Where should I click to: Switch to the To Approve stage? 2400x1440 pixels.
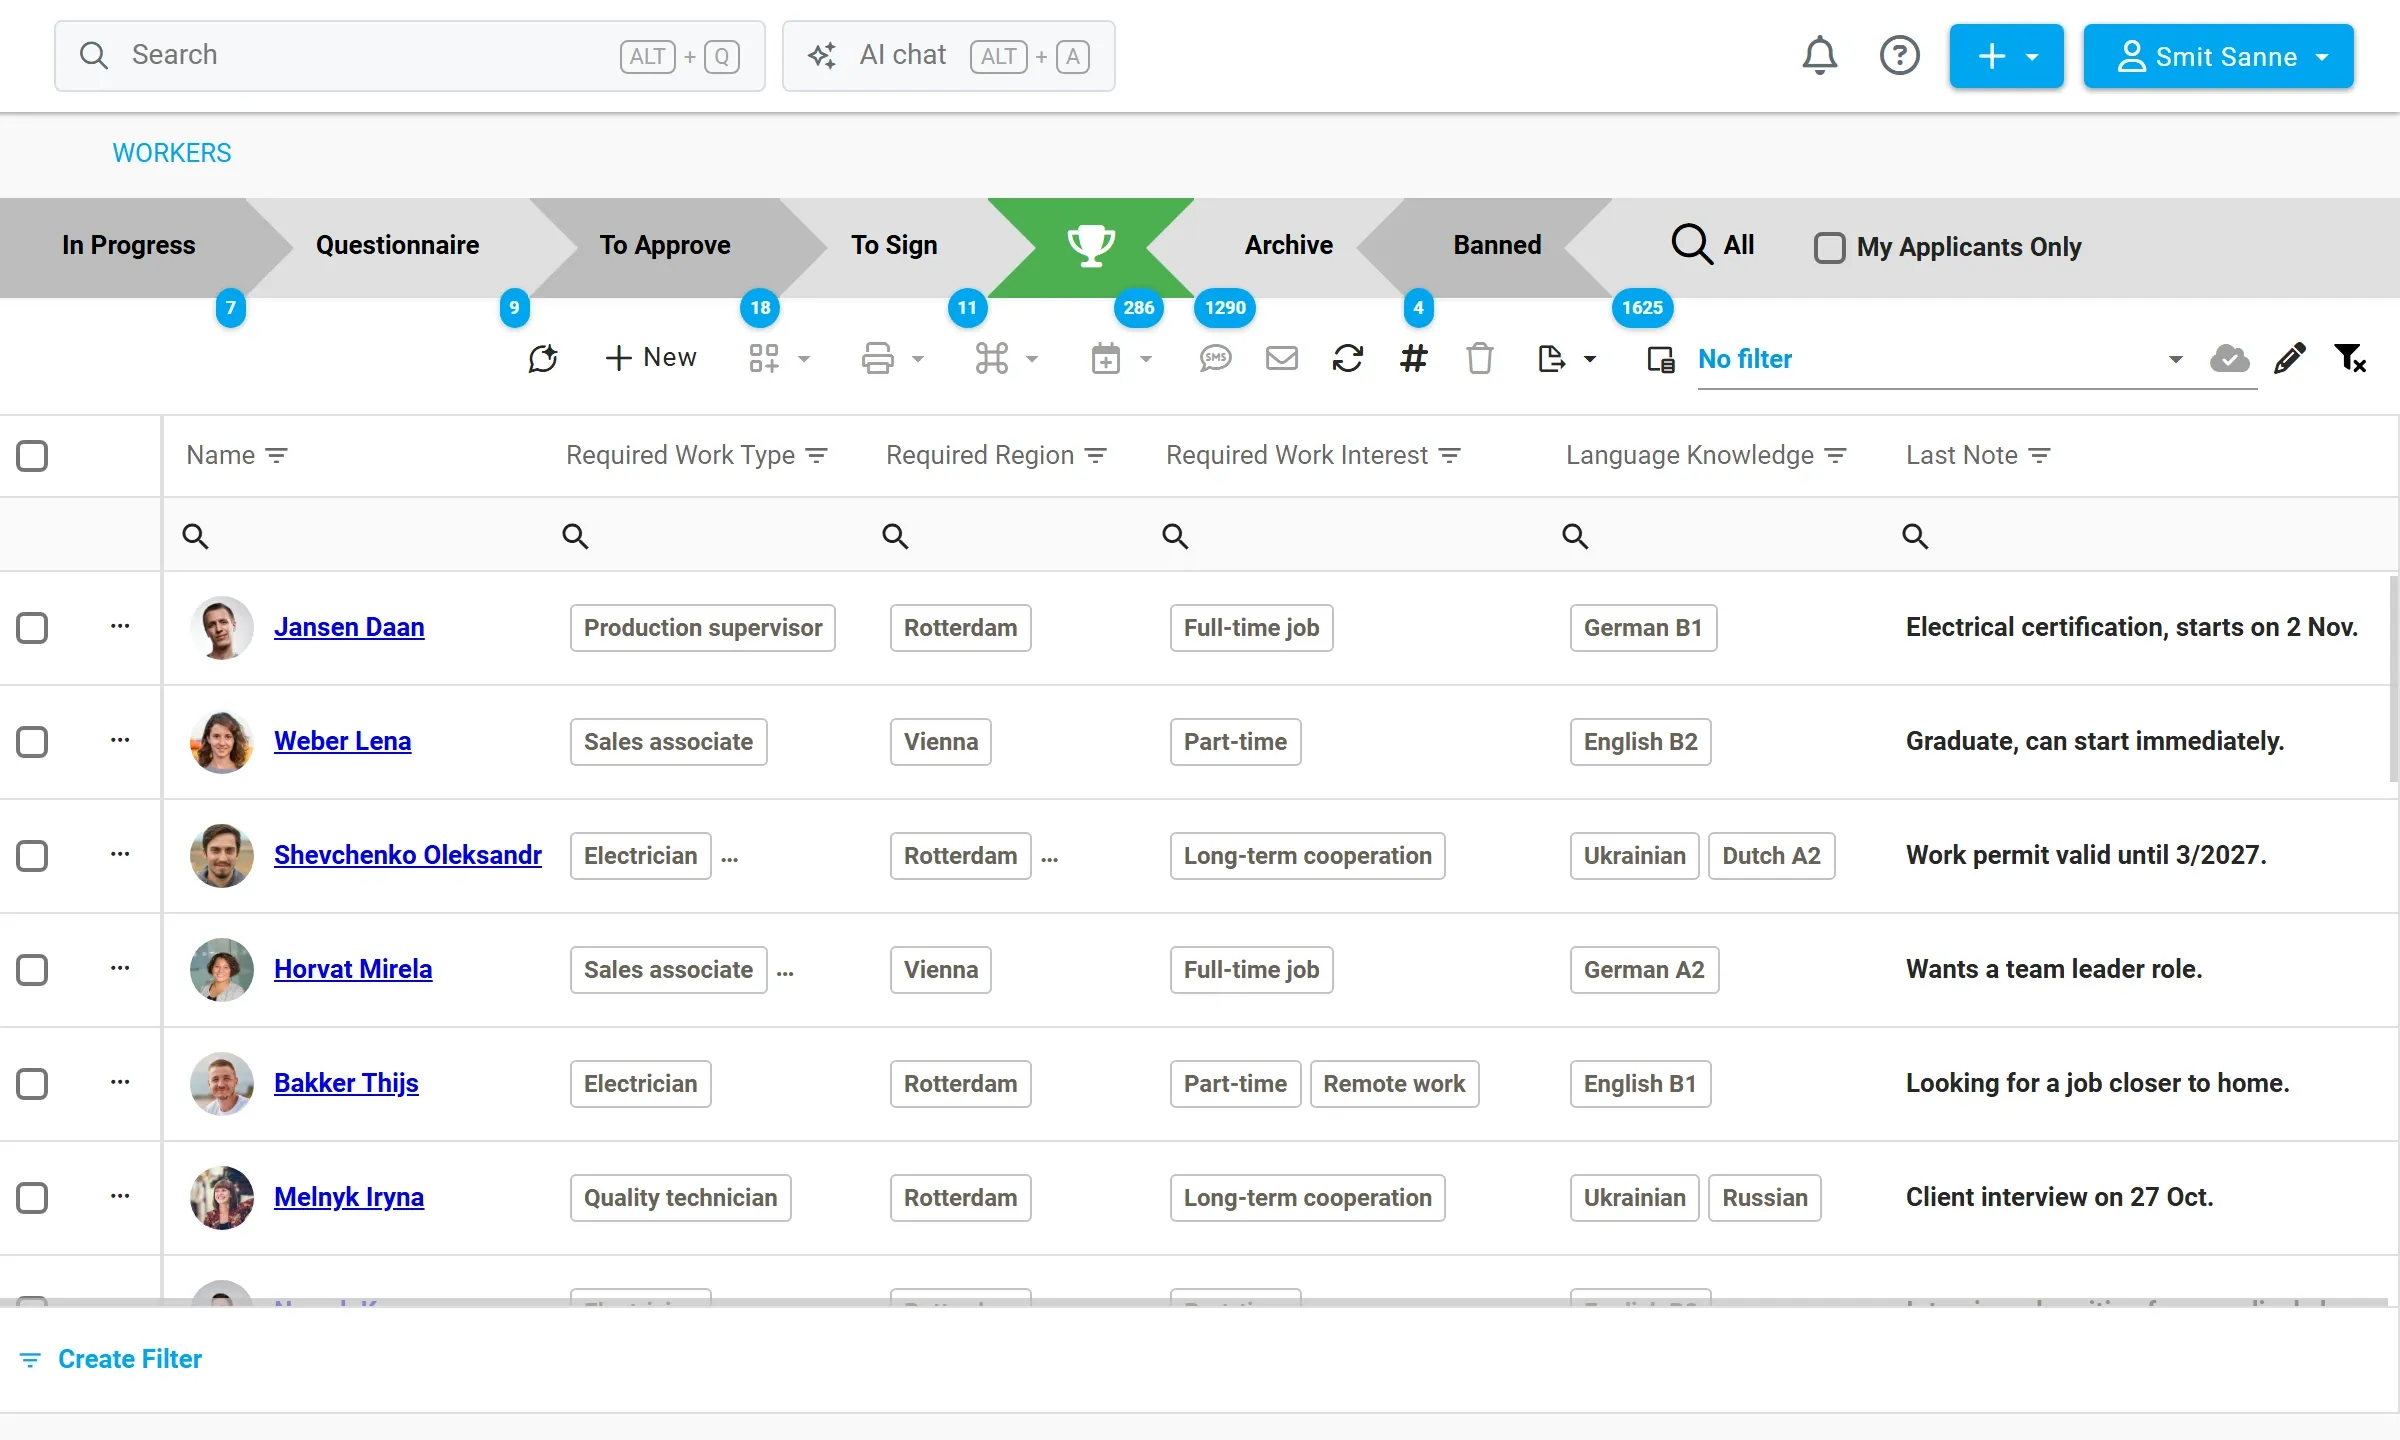click(x=665, y=246)
